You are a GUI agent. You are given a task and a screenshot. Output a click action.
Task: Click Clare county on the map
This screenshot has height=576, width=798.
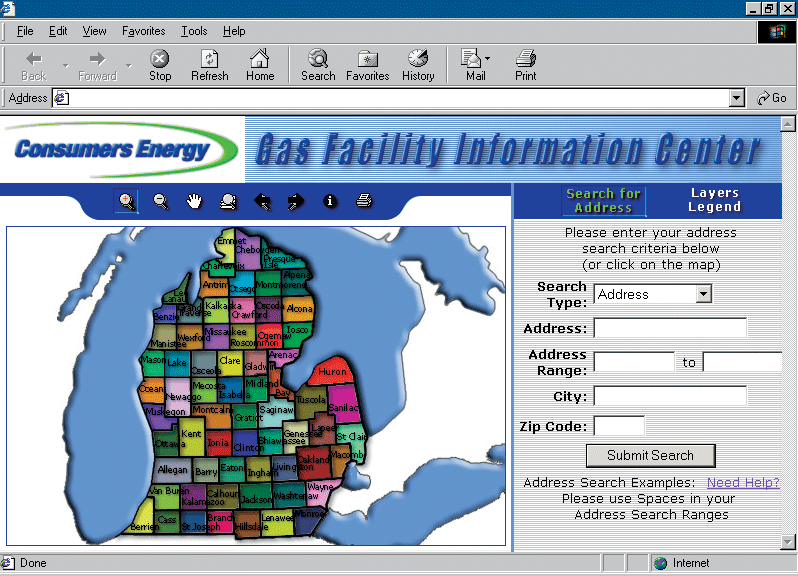click(230, 361)
